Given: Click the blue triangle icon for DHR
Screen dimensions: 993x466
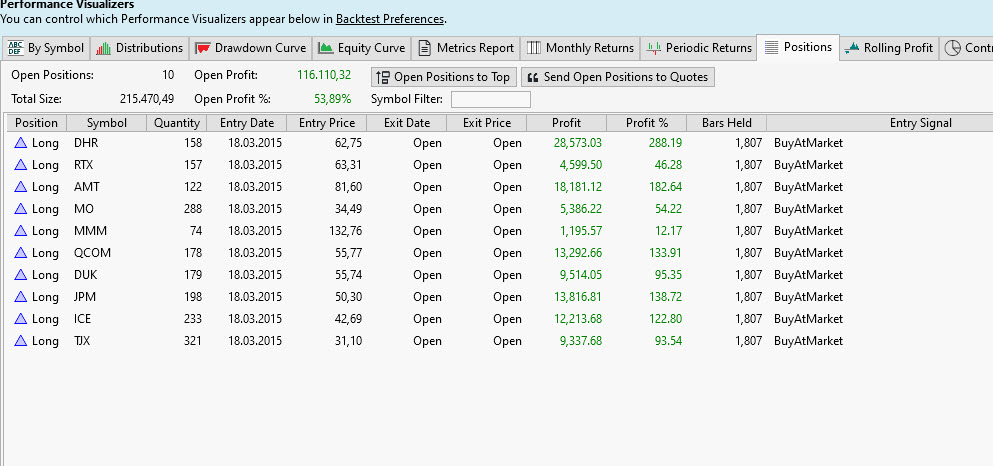Looking at the screenshot, I should point(20,143).
